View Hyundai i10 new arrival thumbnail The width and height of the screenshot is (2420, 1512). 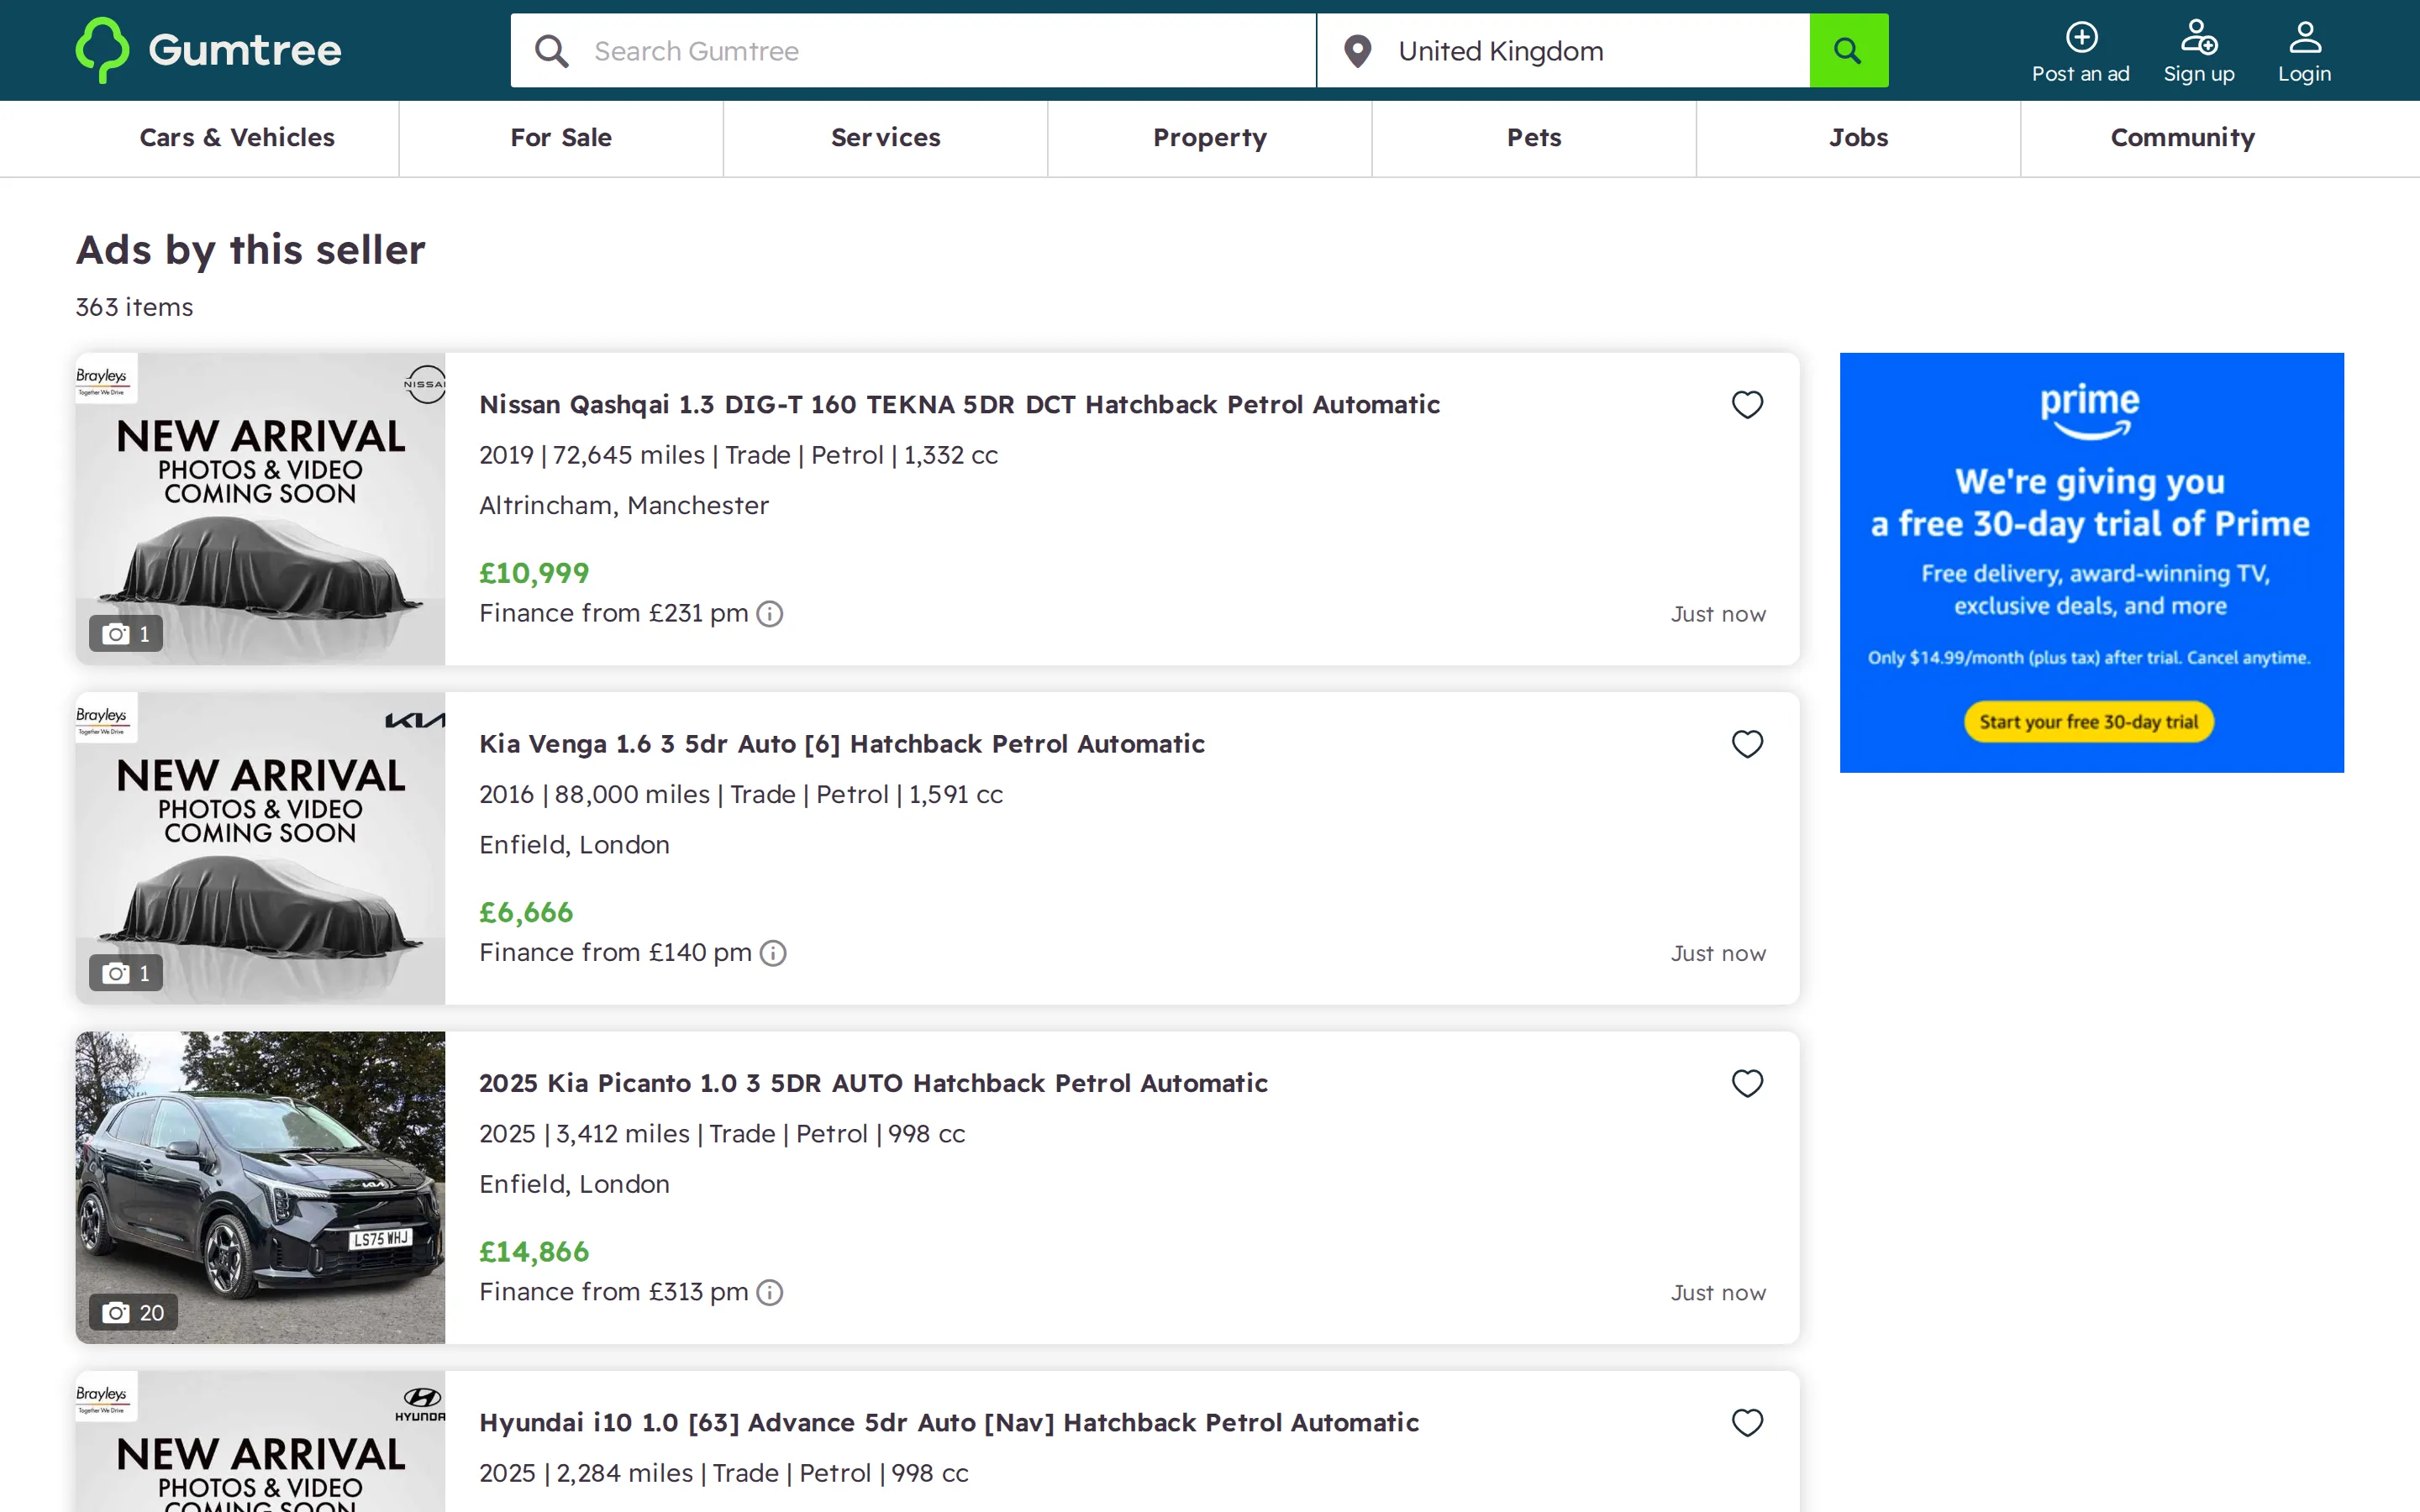tap(260, 1441)
